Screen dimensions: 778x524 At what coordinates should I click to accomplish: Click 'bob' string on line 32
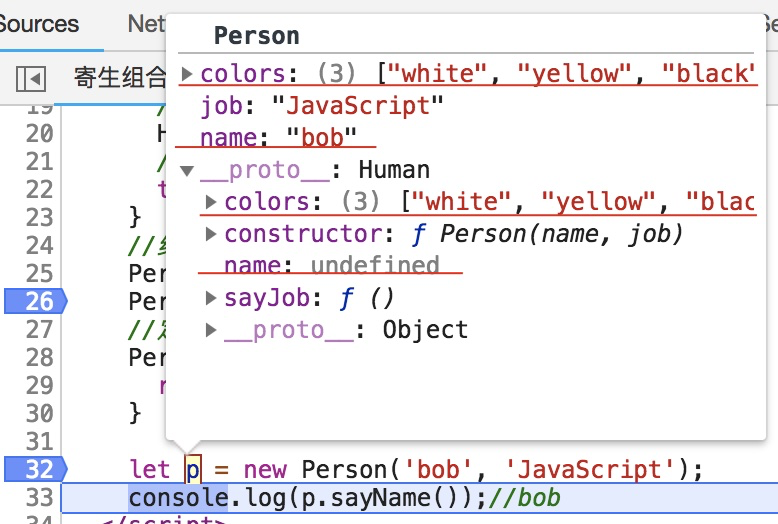click(x=438, y=469)
